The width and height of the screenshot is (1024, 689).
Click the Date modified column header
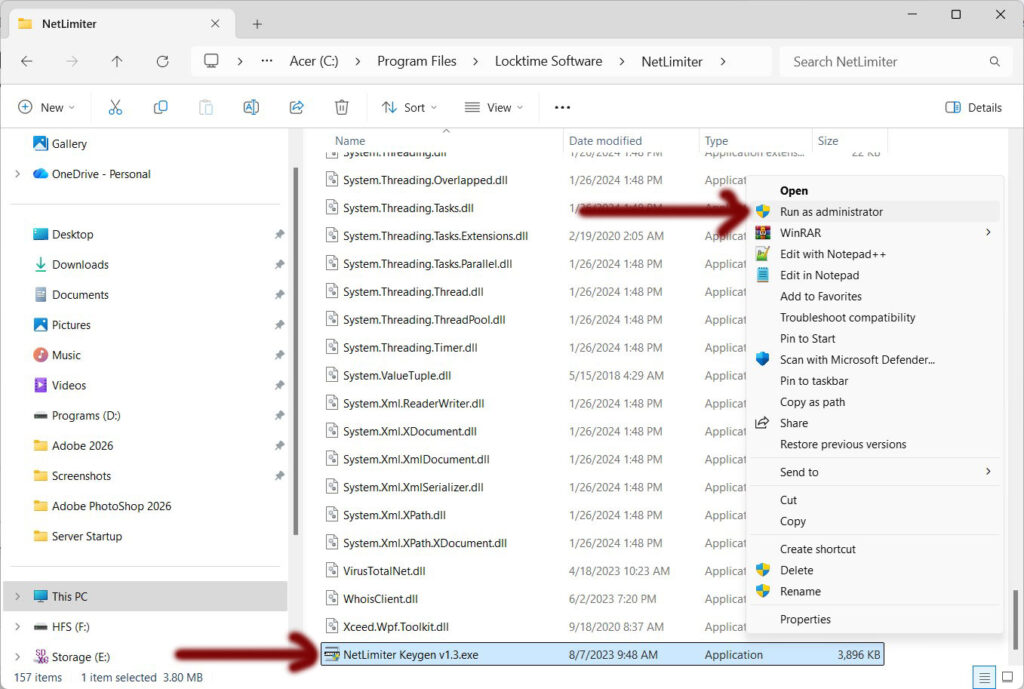[x=606, y=141]
